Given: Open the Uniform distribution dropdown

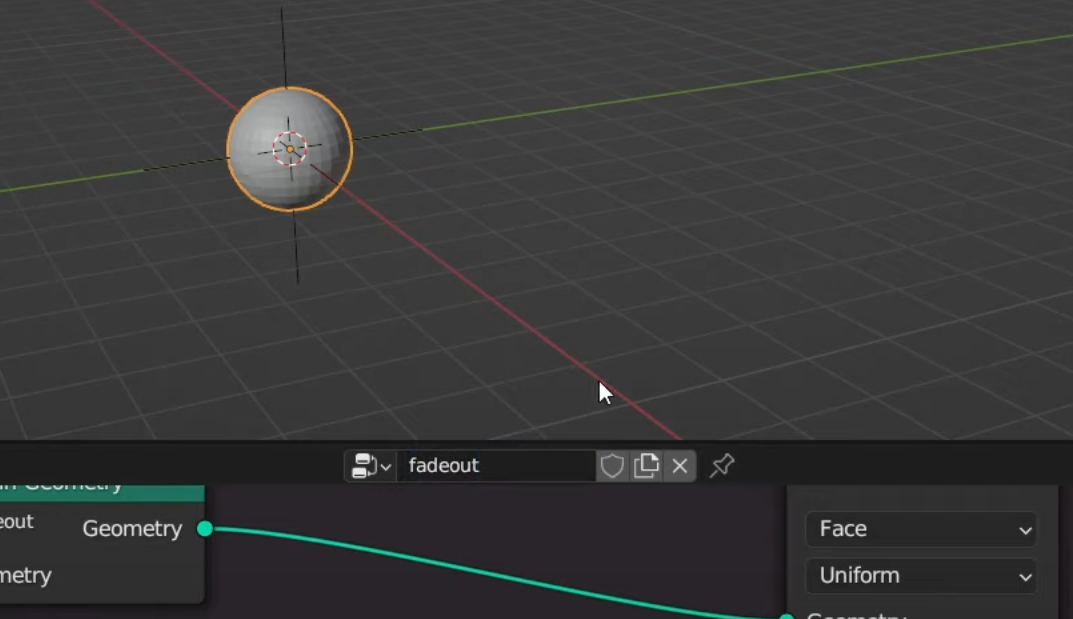Looking at the screenshot, I should point(921,575).
